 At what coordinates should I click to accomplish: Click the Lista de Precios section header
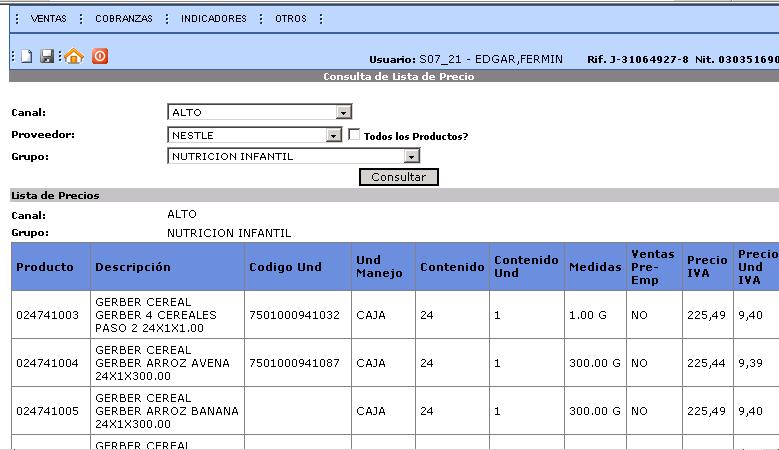coord(55,195)
